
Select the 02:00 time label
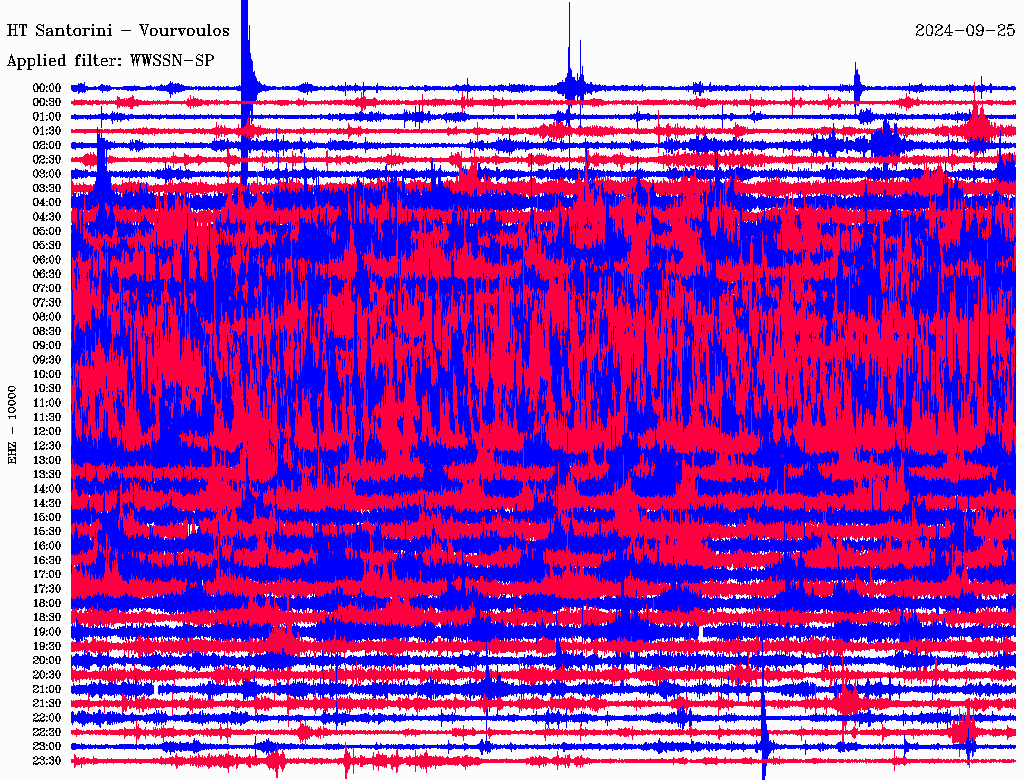tap(47, 145)
